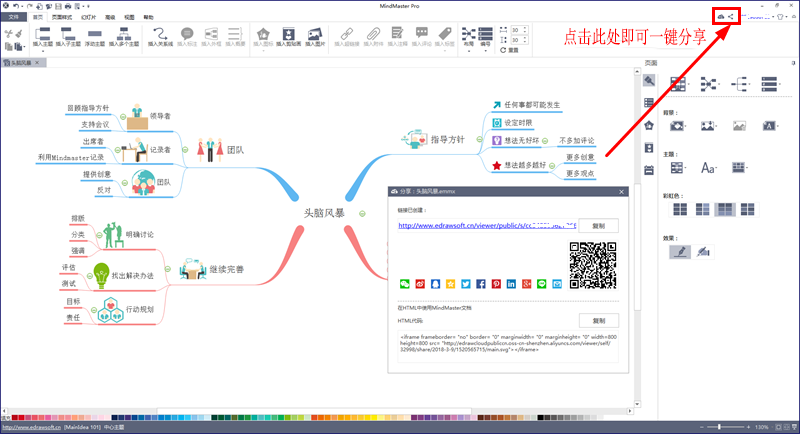Viewport: 800px width, 434px height.
Task: Share via Twitter icon in share dialog
Action: 466,284
